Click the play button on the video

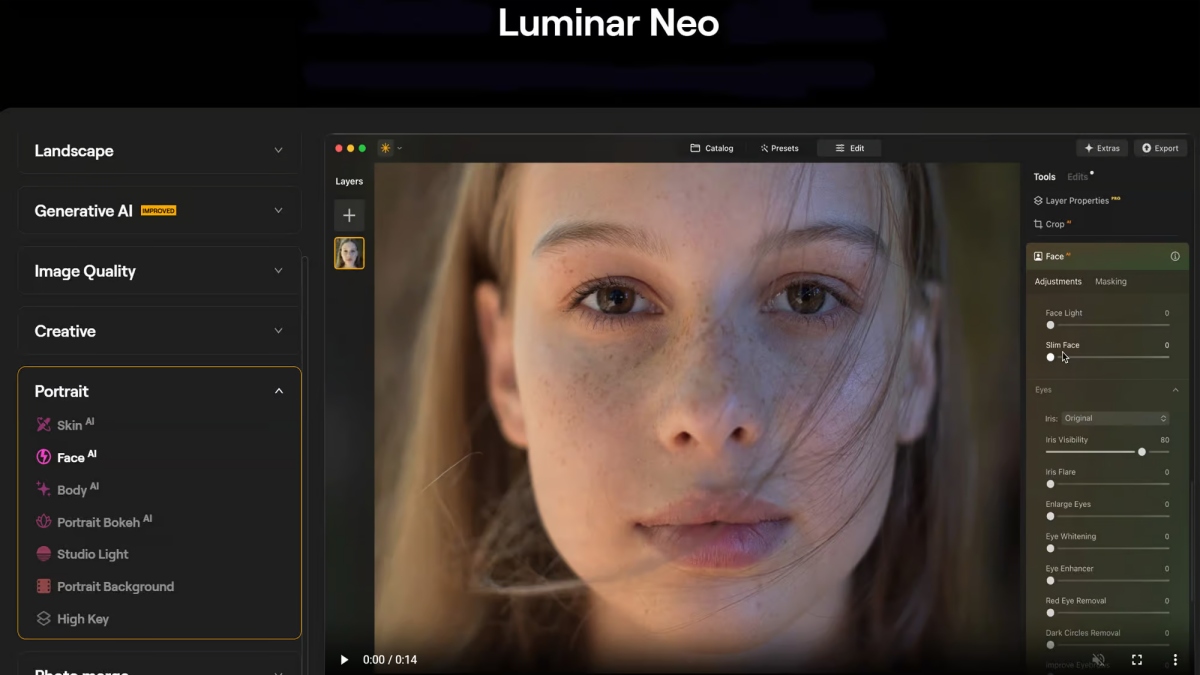pos(344,659)
